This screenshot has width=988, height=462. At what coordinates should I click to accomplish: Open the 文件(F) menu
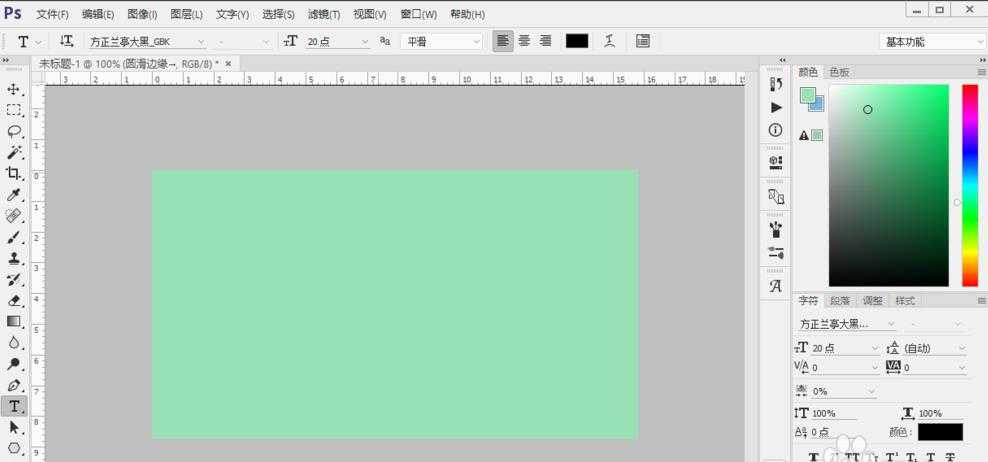click(x=52, y=14)
